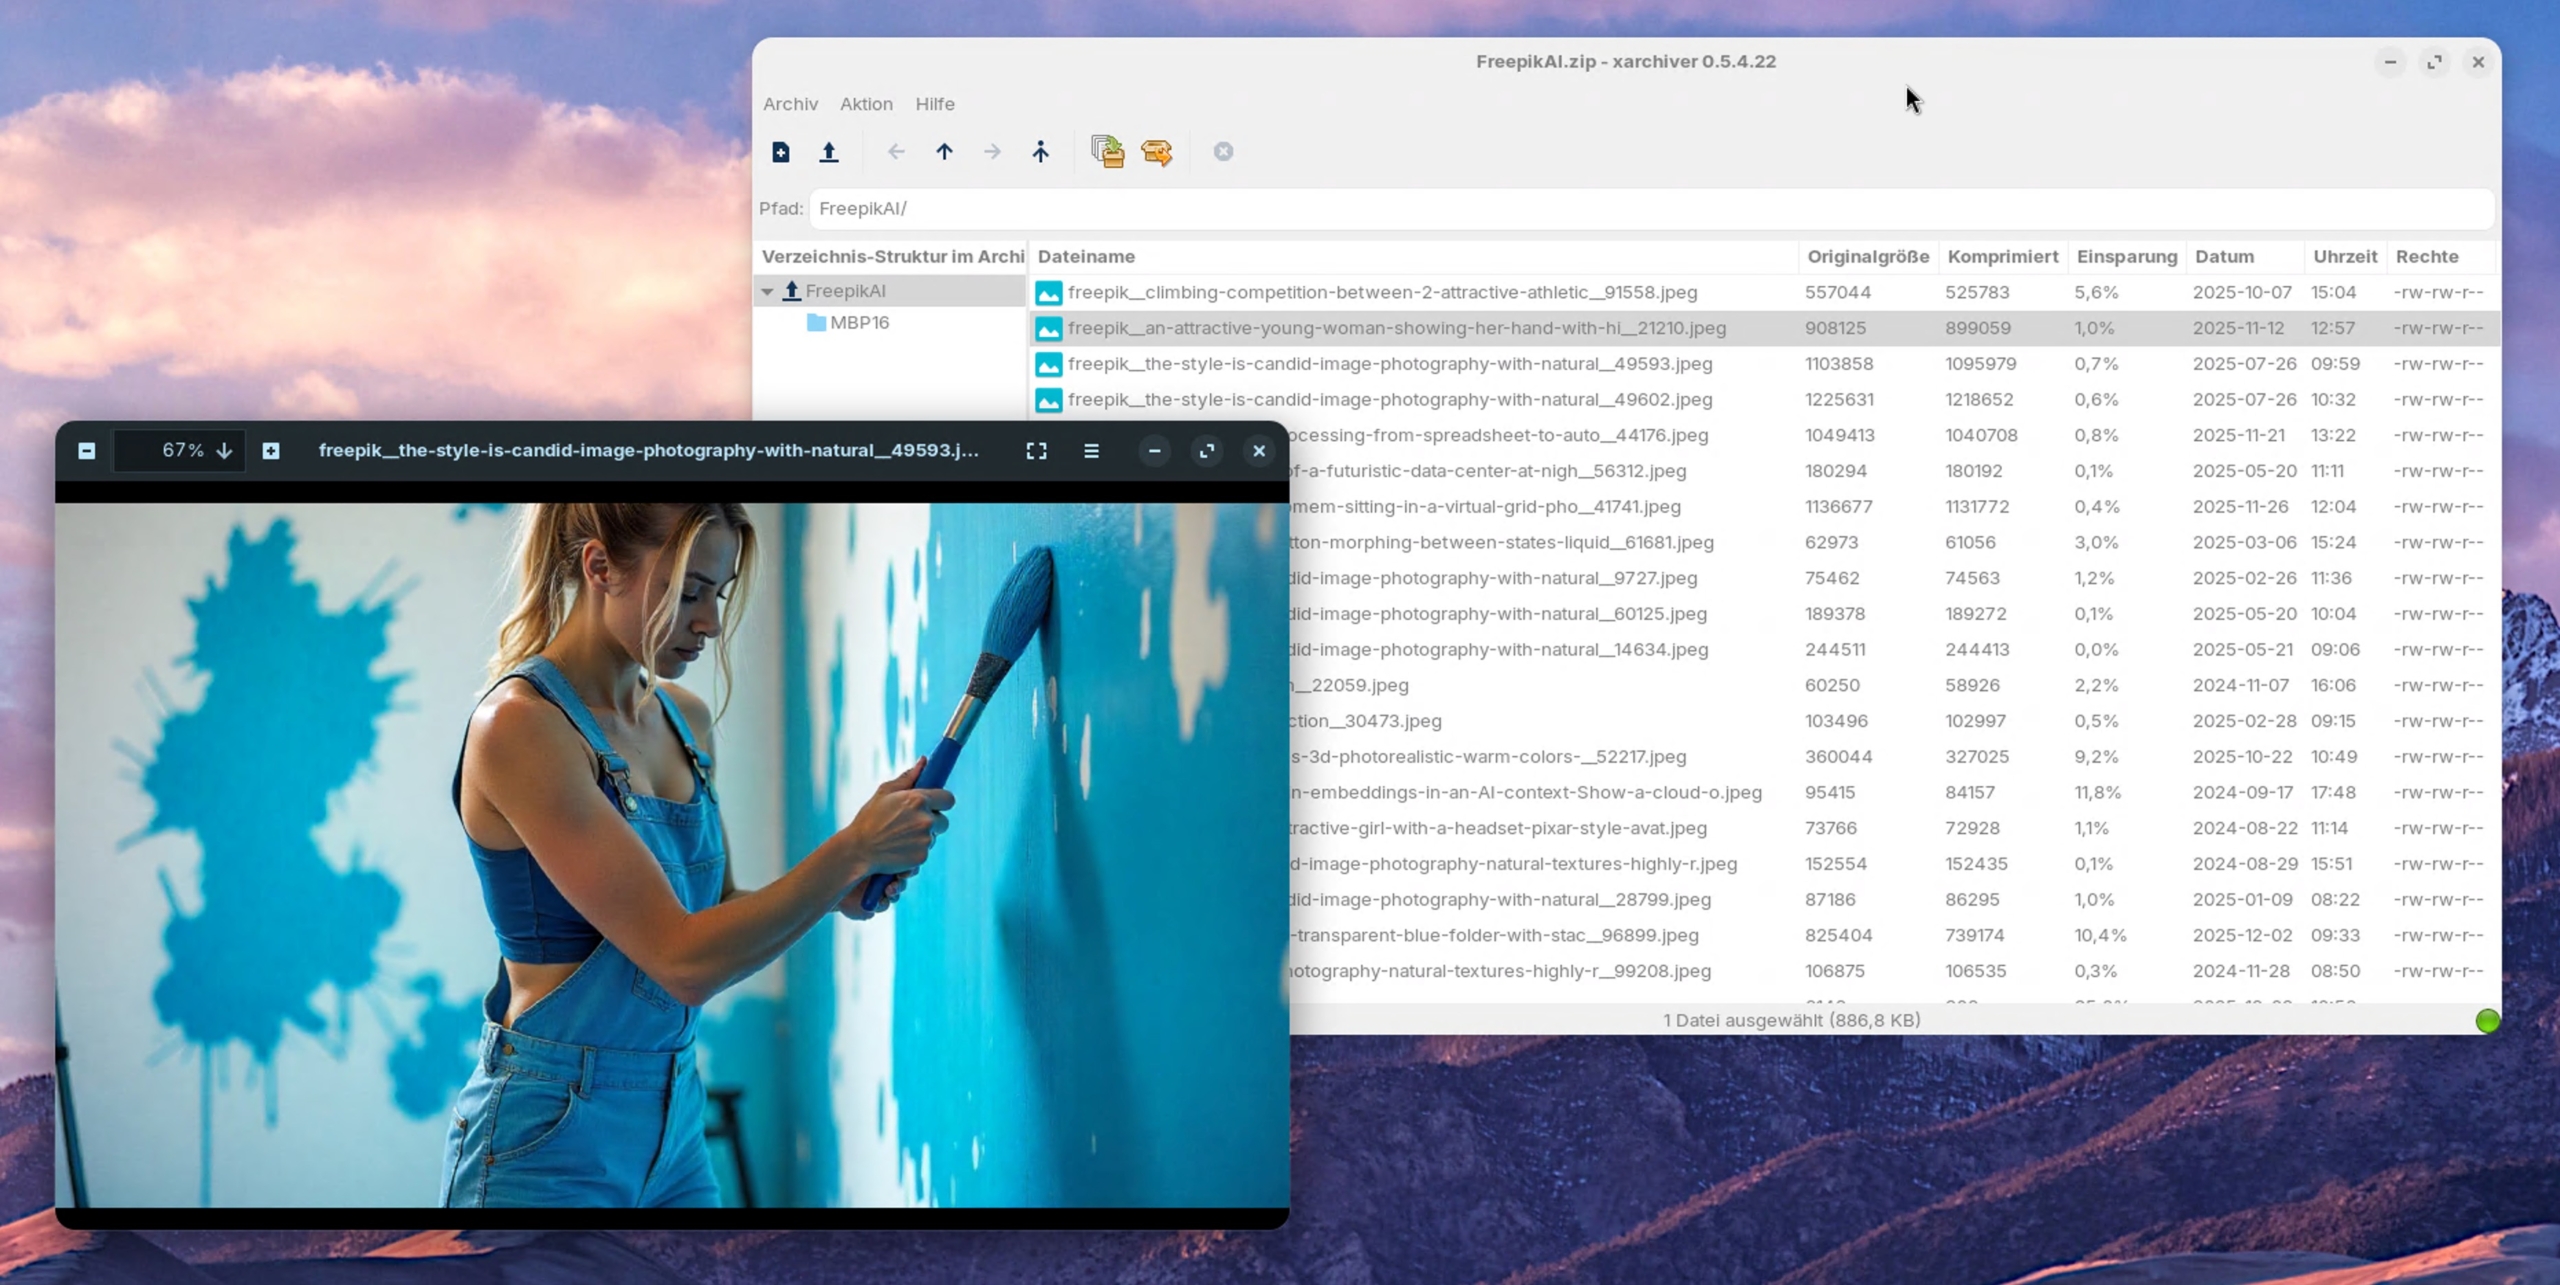Click the Pfad path input field
This screenshot has height=1285, width=2560.
[1650, 209]
